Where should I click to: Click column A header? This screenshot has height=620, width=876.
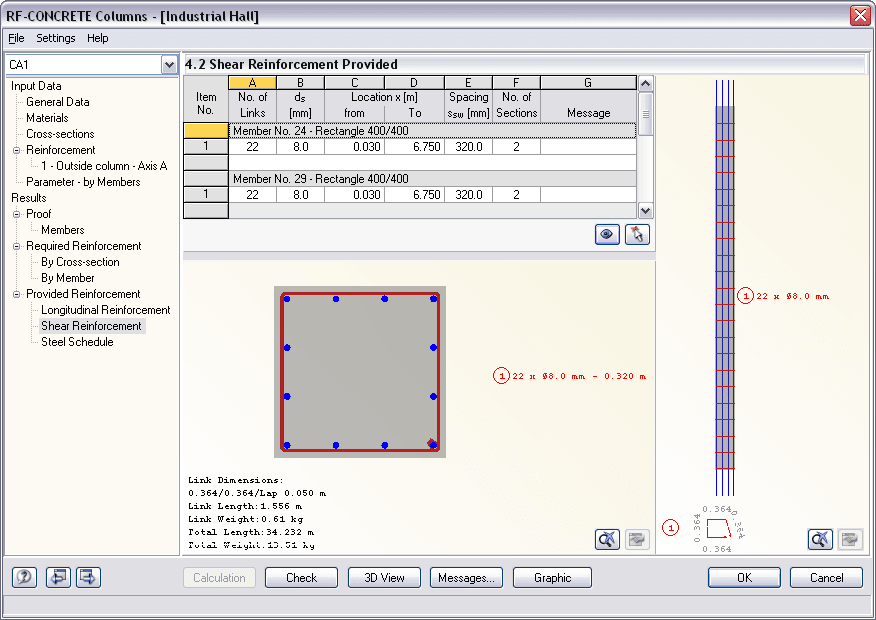coord(252,83)
